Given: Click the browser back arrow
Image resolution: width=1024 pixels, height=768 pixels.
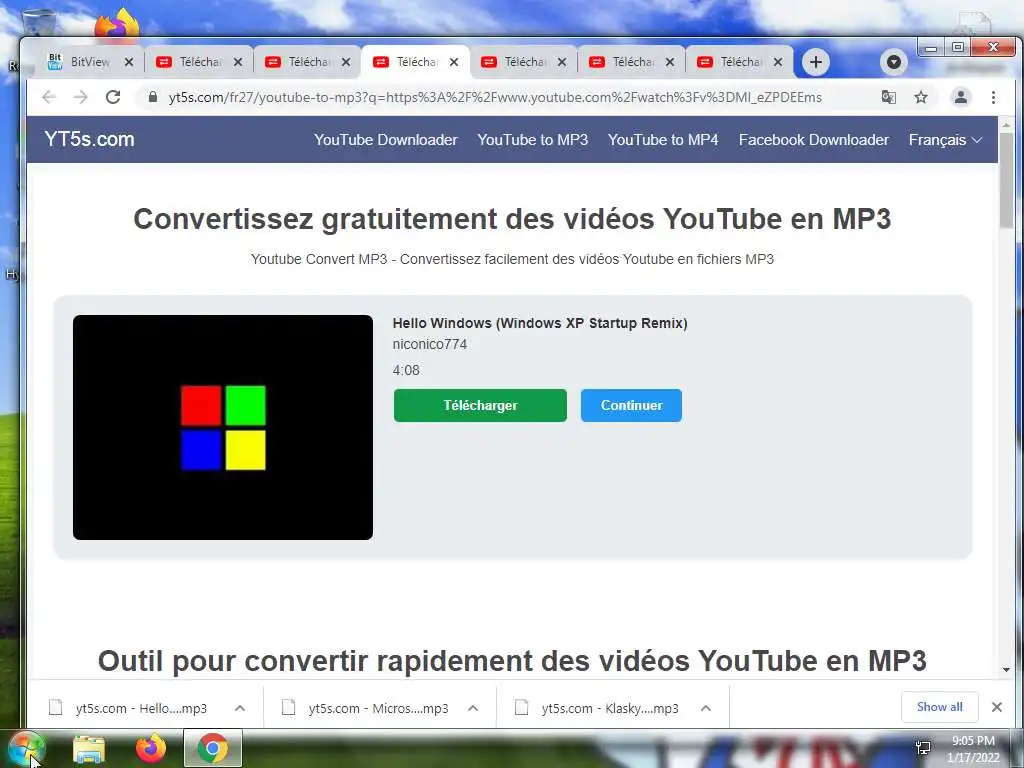Looking at the screenshot, I should [x=49, y=97].
